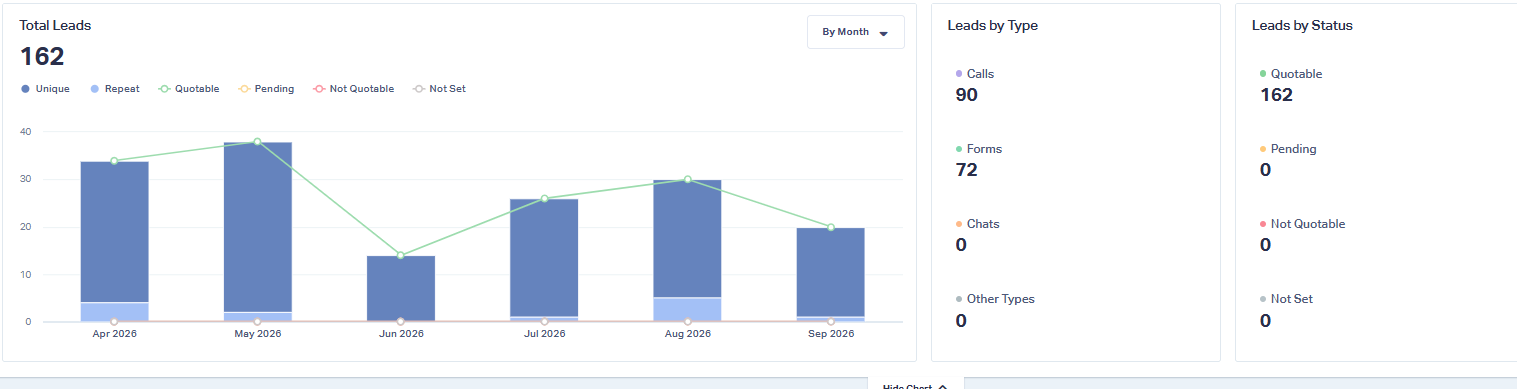Toggle the Not Quotable legend line
Viewport: 1517px width, 389px height.
[353, 89]
